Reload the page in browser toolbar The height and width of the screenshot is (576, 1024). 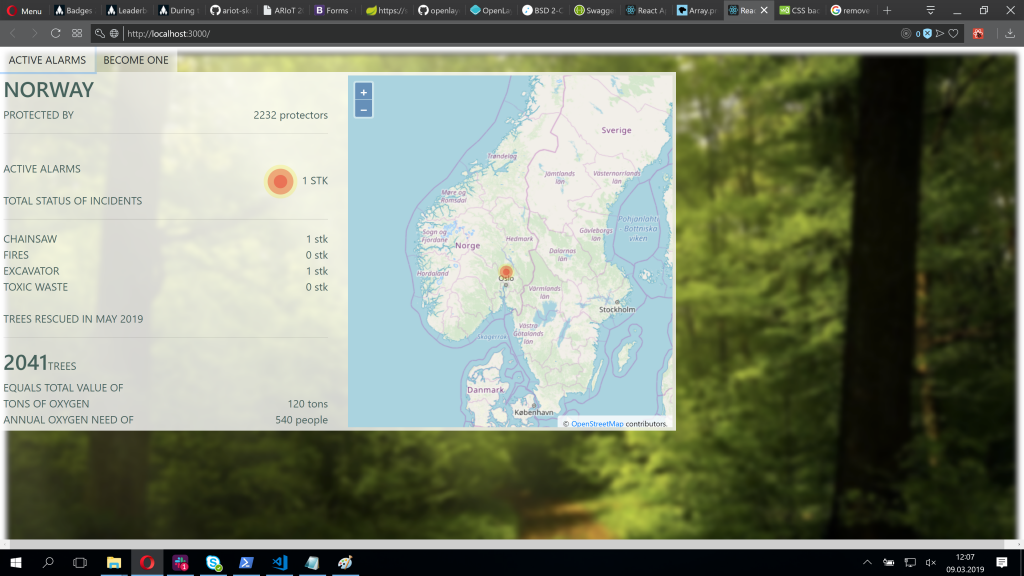[56, 33]
